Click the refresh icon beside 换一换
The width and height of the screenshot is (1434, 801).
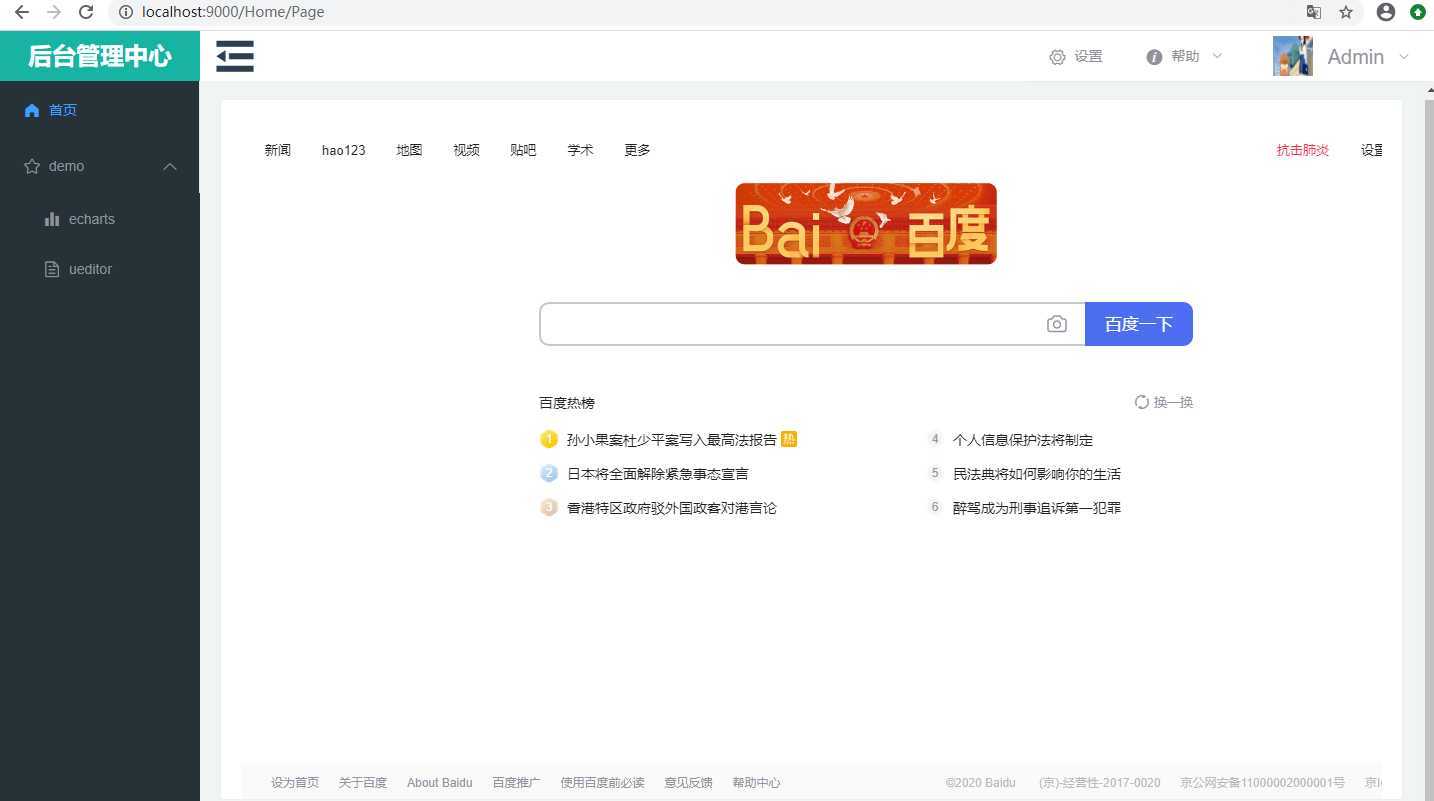point(1141,402)
